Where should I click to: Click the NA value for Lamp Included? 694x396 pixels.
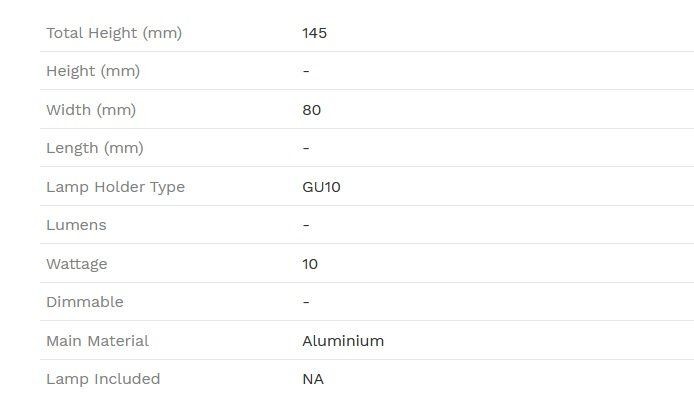[x=313, y=379]
